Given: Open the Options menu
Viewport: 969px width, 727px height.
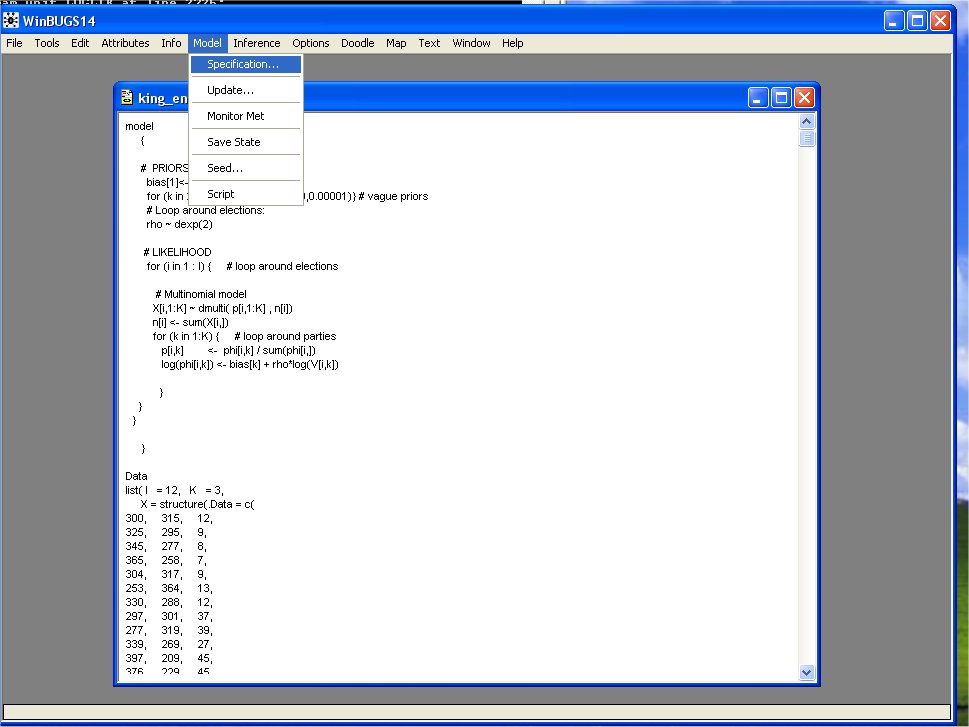Looking at the screenshot, I should pos(311,43).
